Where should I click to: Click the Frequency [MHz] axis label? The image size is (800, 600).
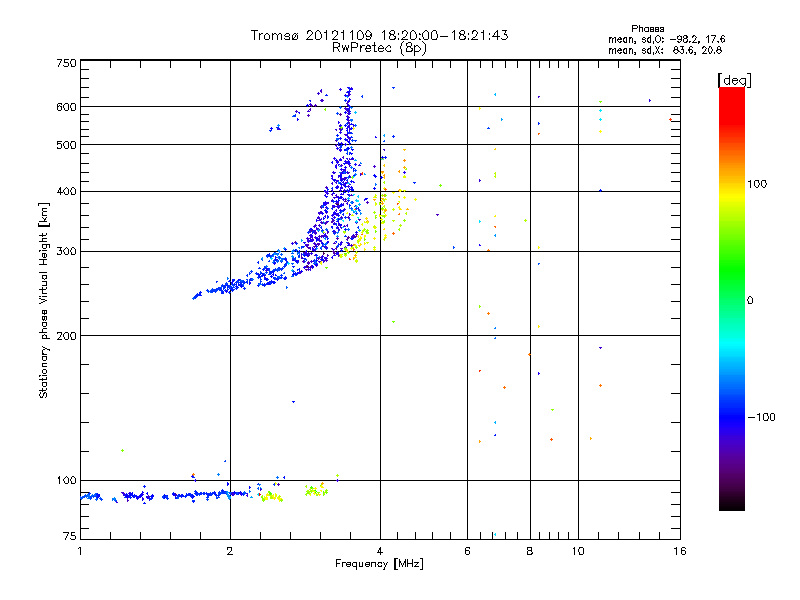[379, 564]
